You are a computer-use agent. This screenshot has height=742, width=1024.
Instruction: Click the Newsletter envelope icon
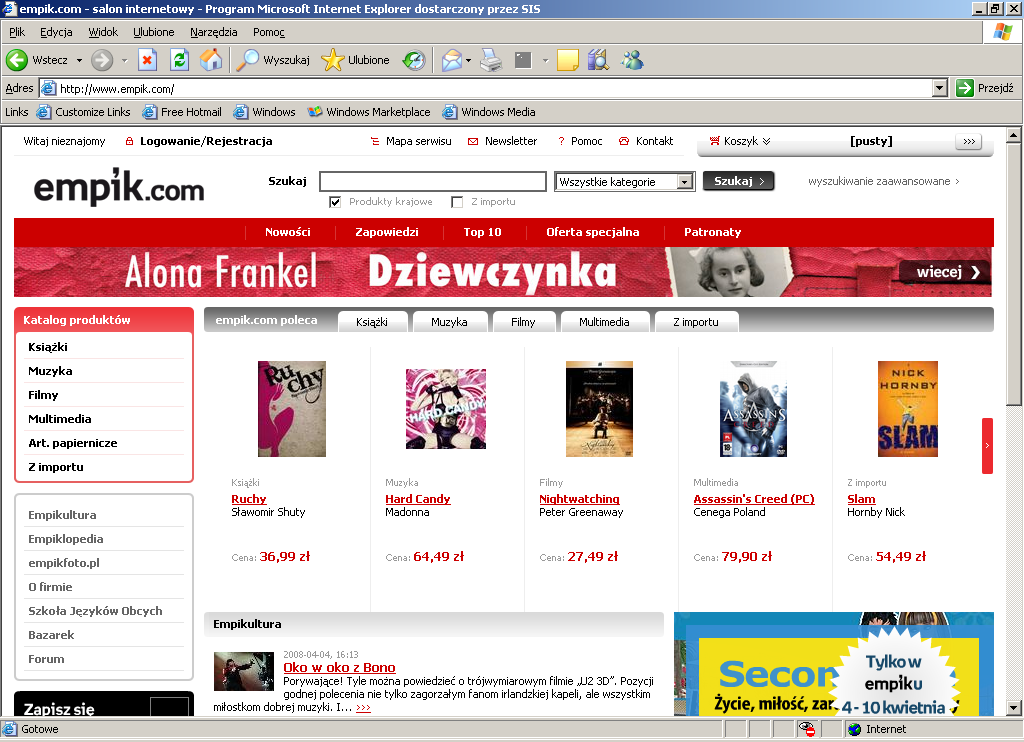pyautogui.click(x=473, y=141)
